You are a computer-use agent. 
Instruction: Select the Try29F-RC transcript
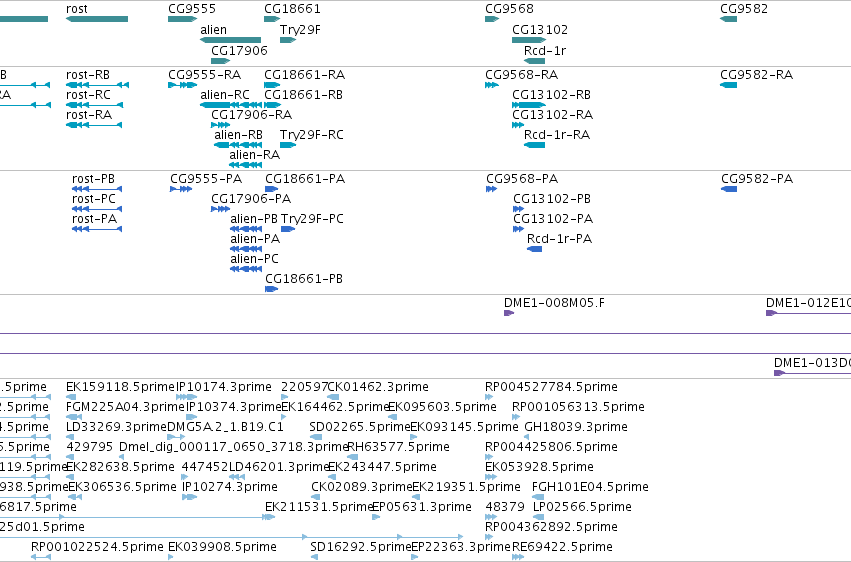coord(312,135)
